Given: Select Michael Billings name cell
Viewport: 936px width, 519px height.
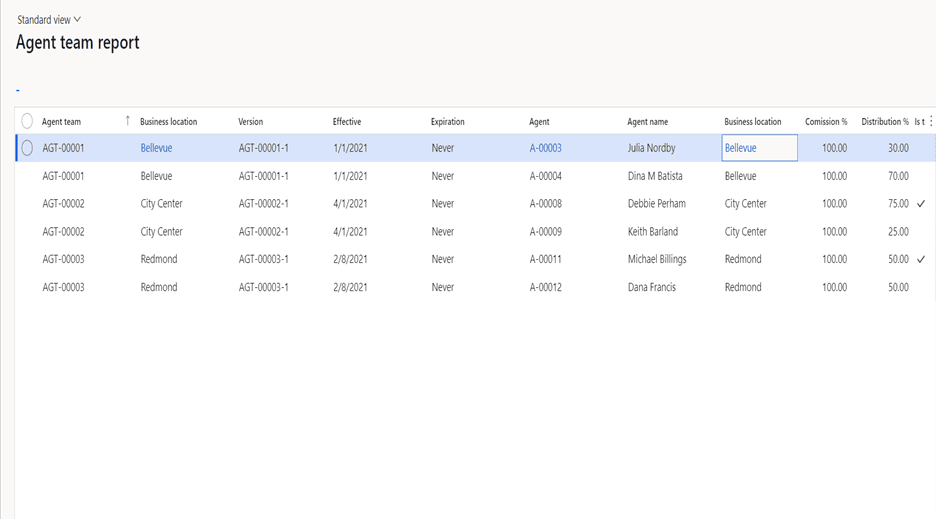Looking at the screenshot, I should pyautogui.click(x=657, y=259).
